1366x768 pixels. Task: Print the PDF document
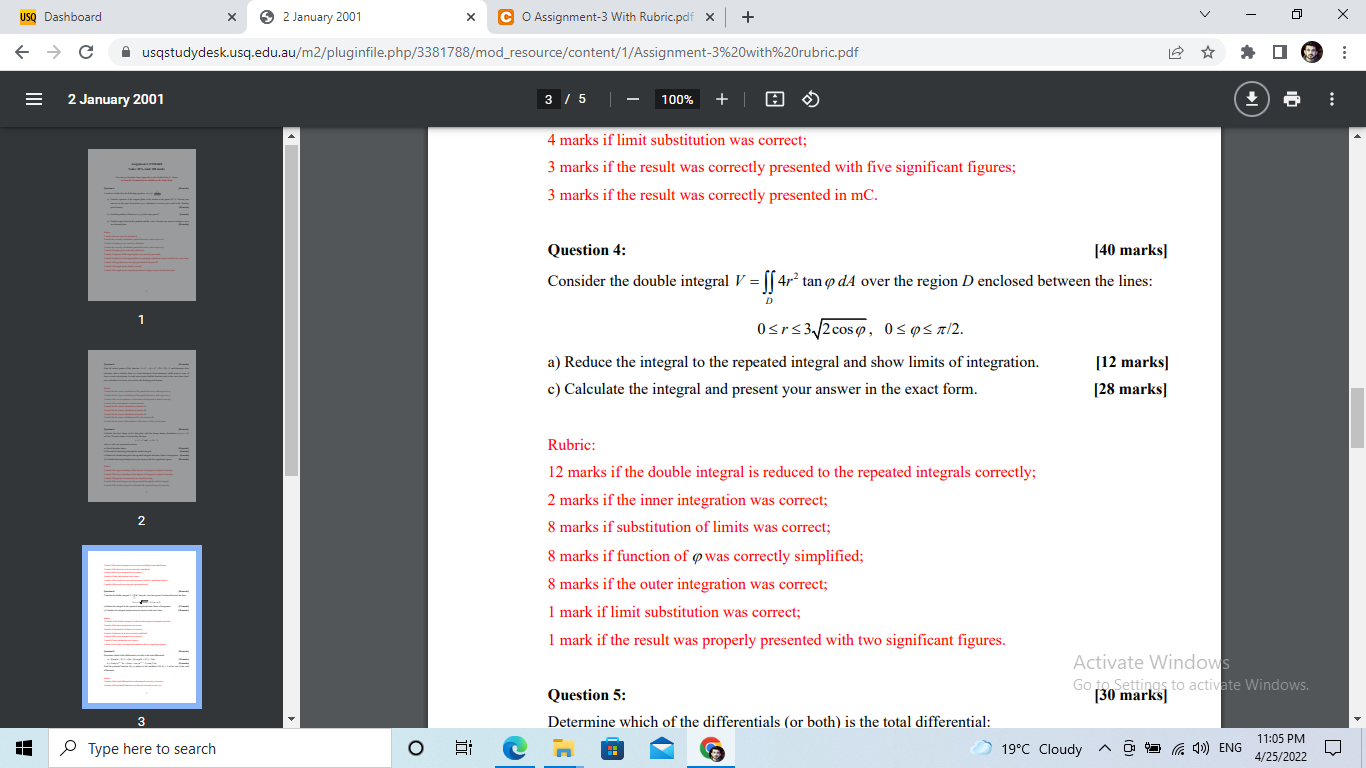(1292, 99)
